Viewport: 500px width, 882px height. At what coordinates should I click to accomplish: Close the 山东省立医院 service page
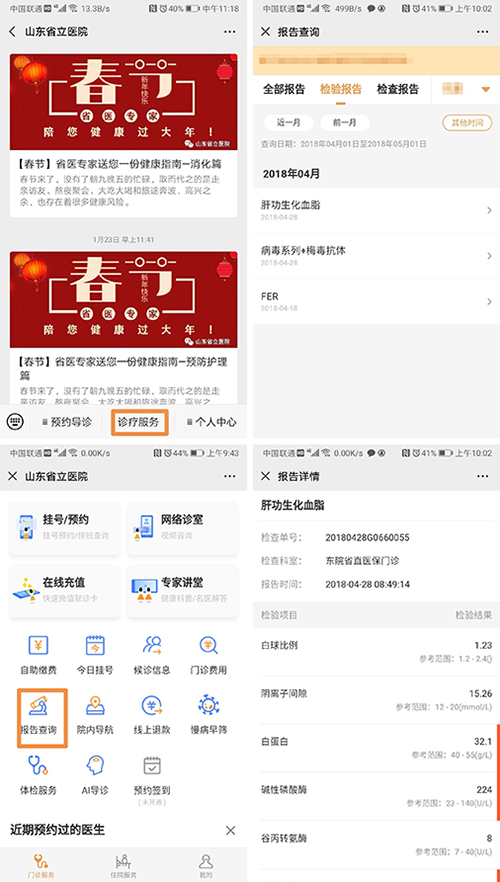(x=12, y=476)
